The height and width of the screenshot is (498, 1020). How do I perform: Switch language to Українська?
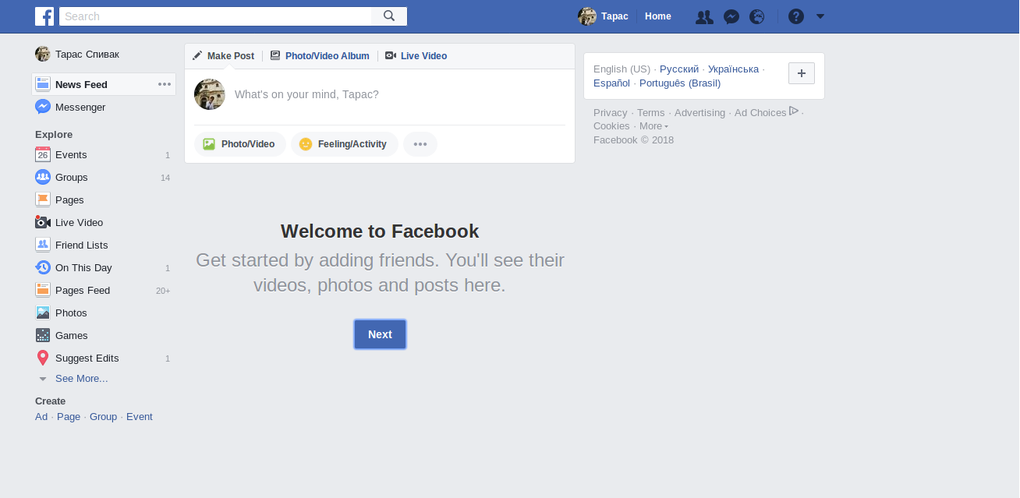[x=733, y=69]
